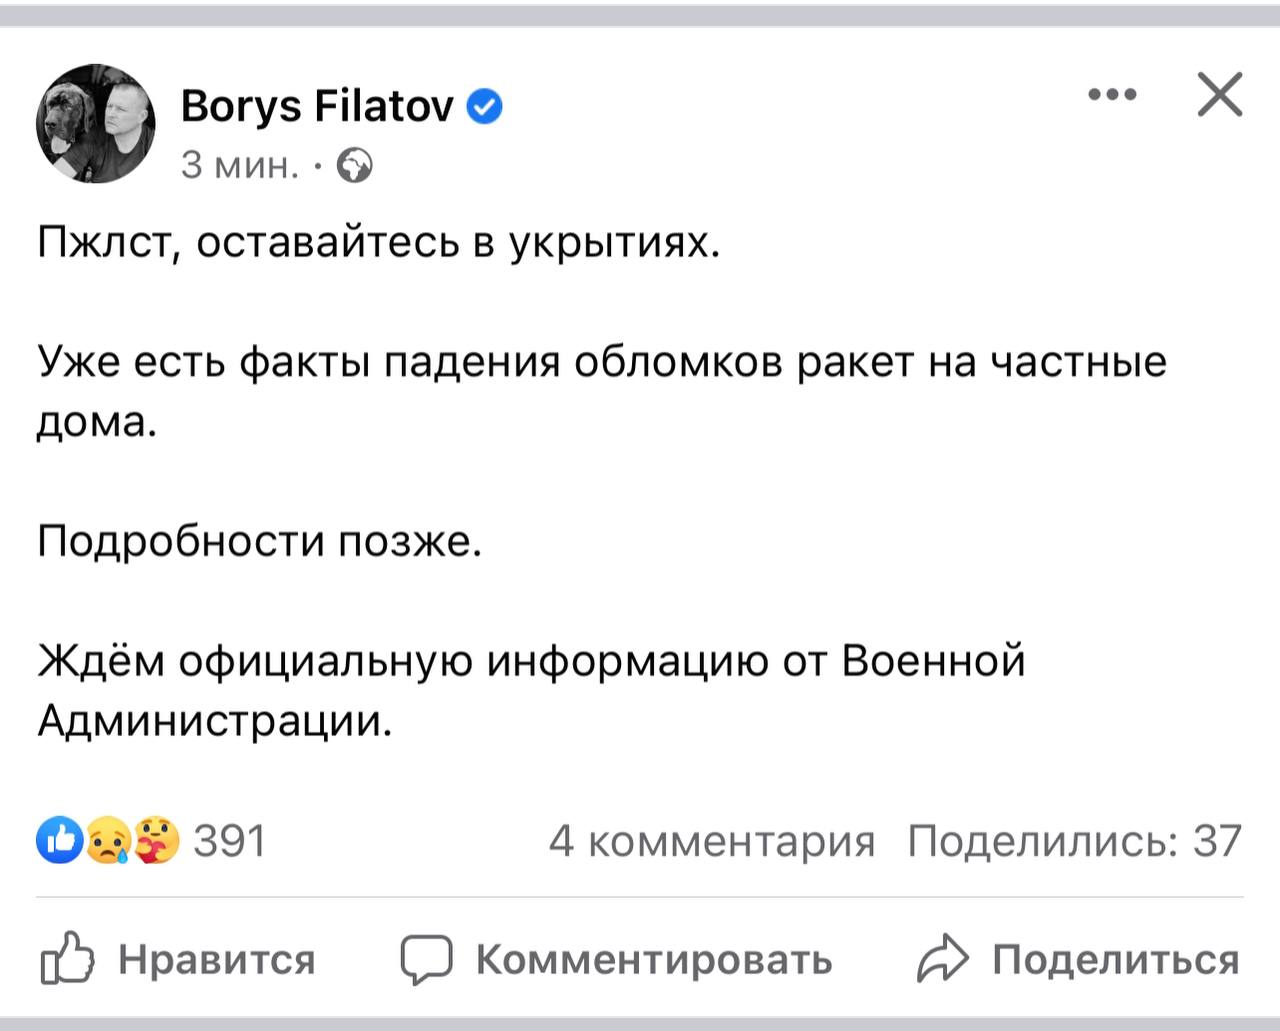Click the crying sad reaction emoji
This screenshot has width=1280, height=1031.
click(107, 840)
